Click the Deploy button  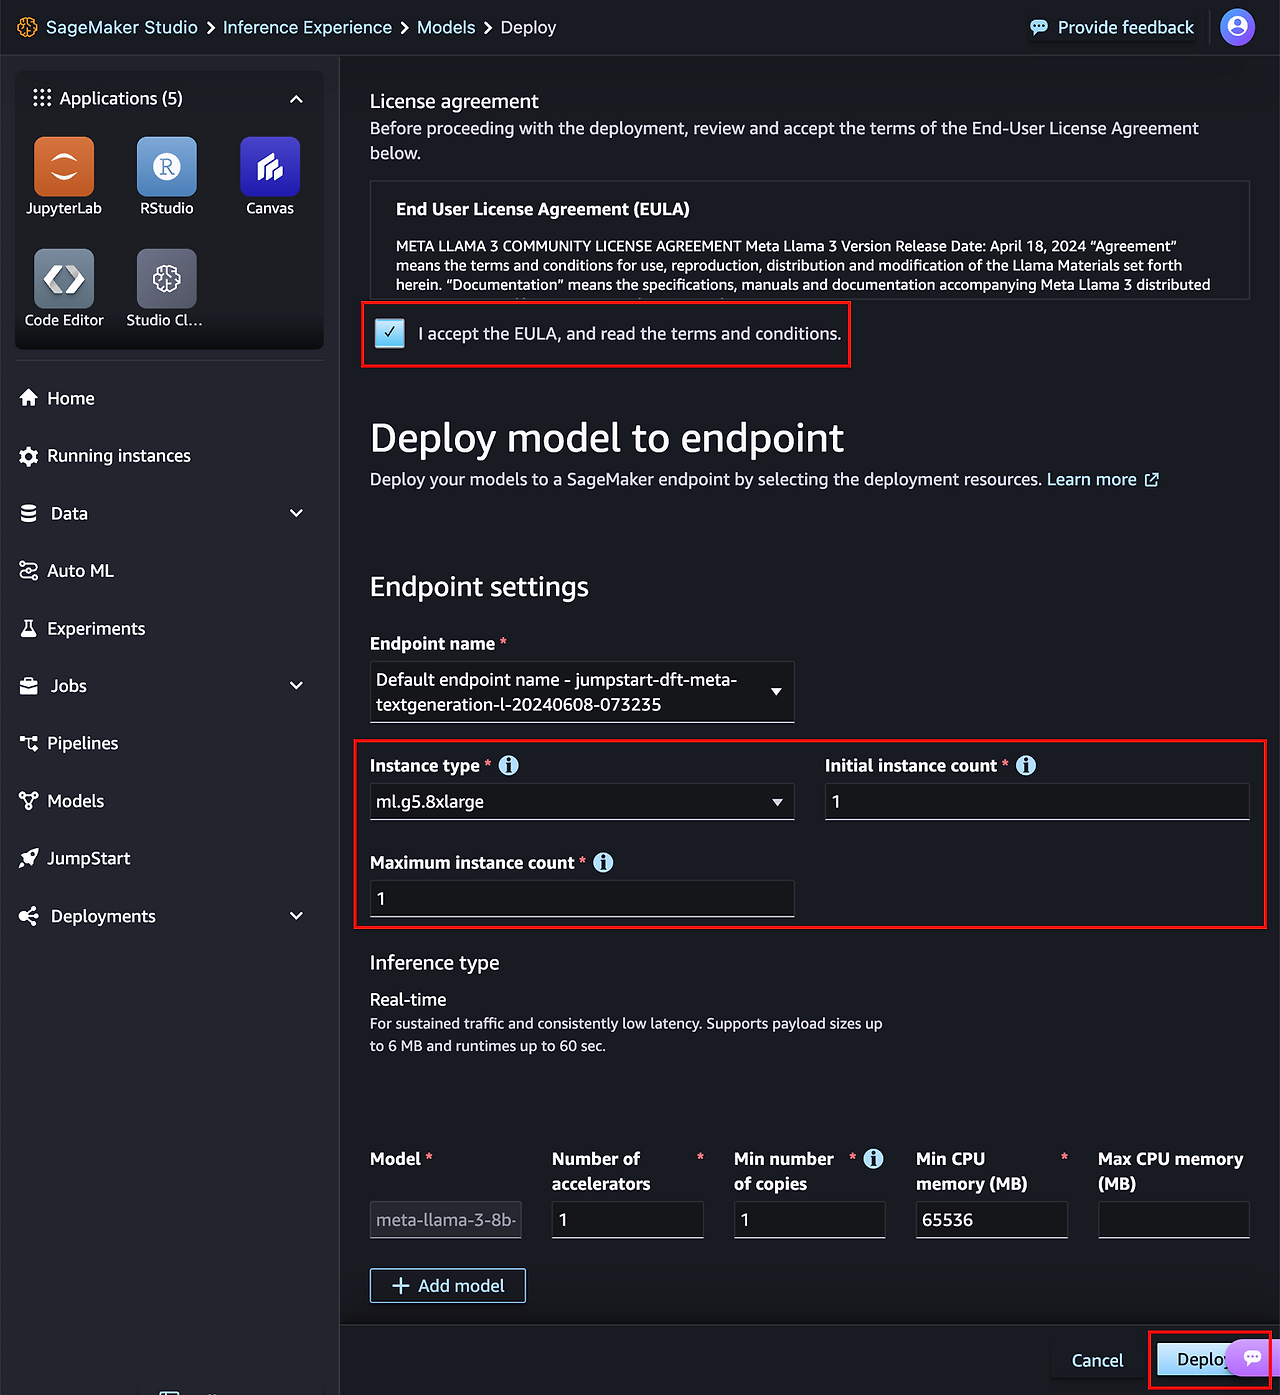[x=1191, y=1359]
